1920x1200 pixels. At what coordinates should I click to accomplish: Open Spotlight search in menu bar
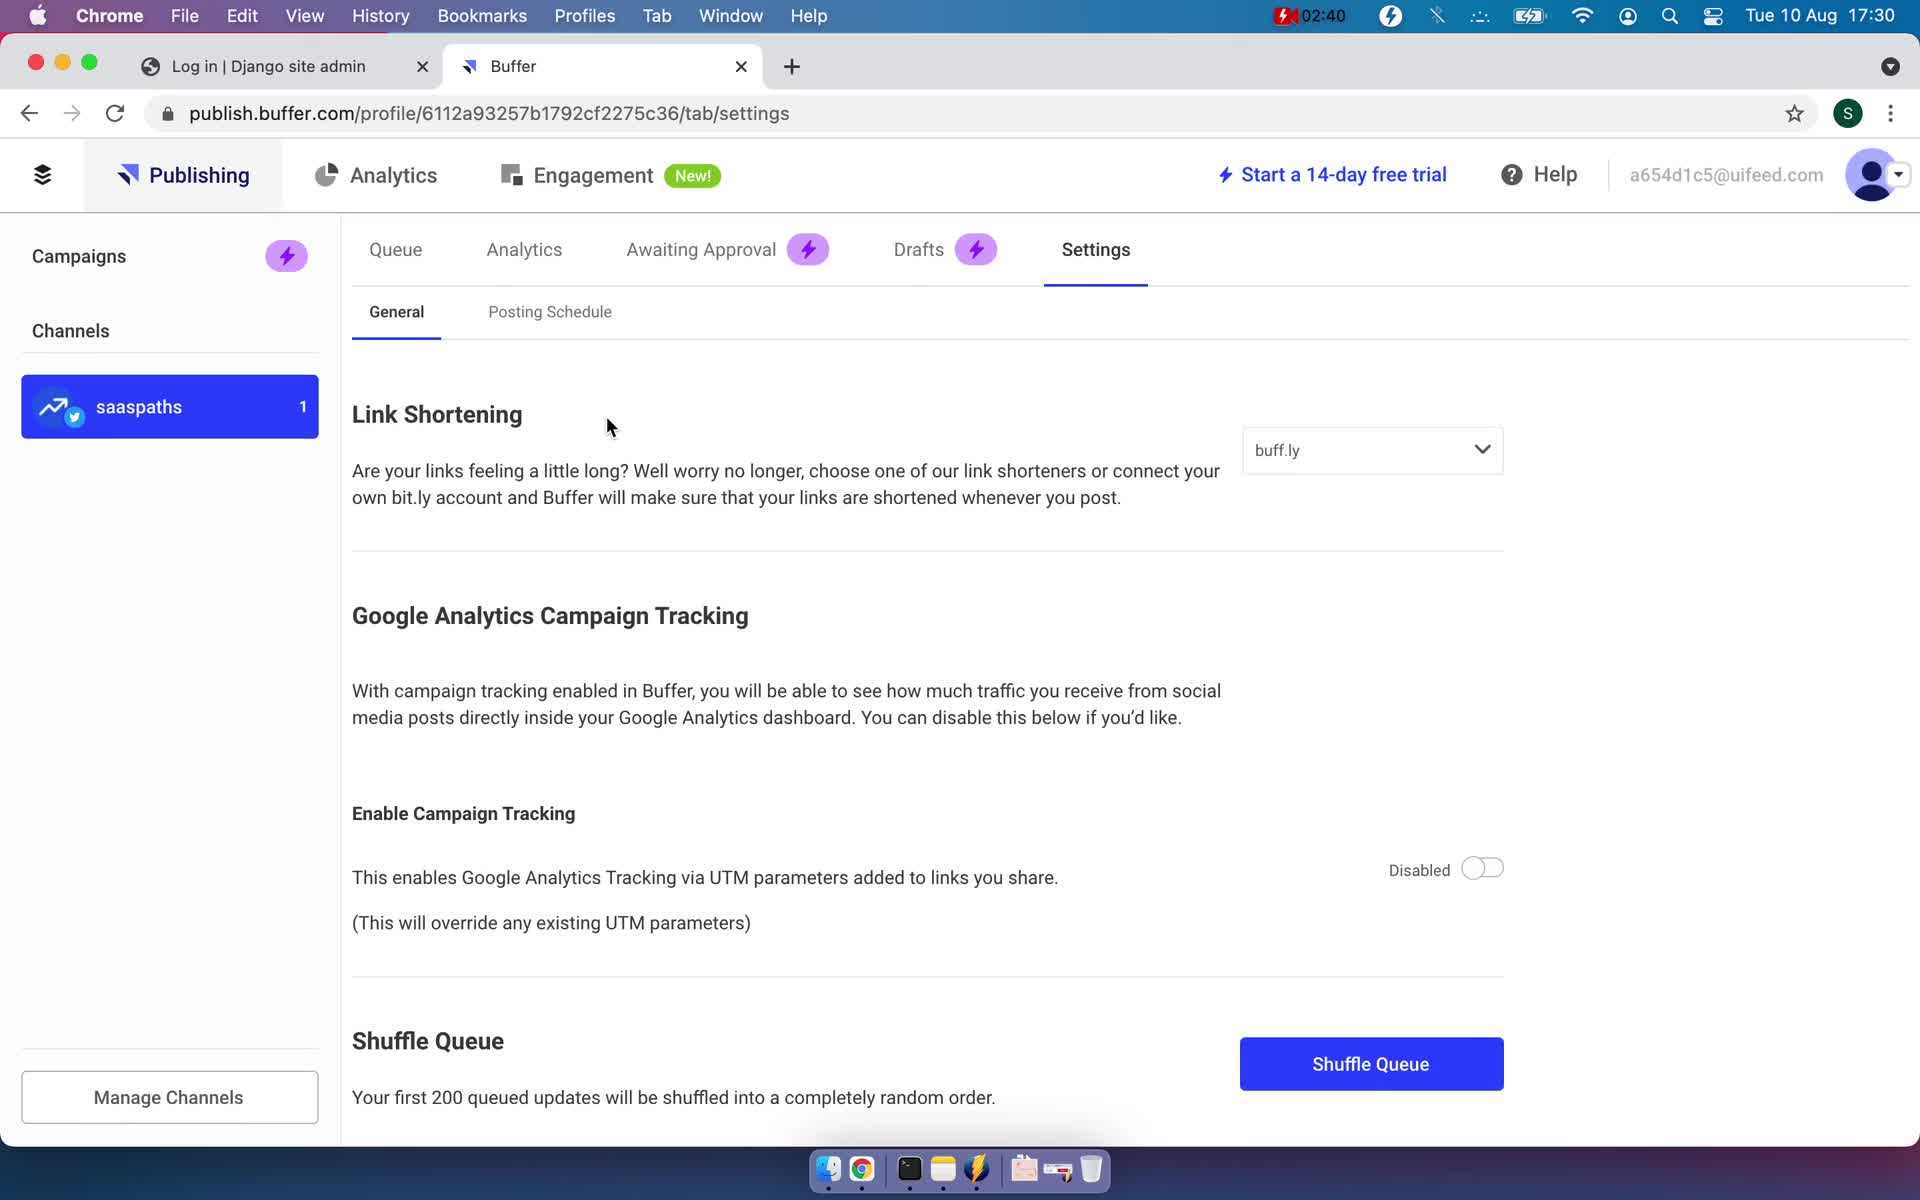1669,16
